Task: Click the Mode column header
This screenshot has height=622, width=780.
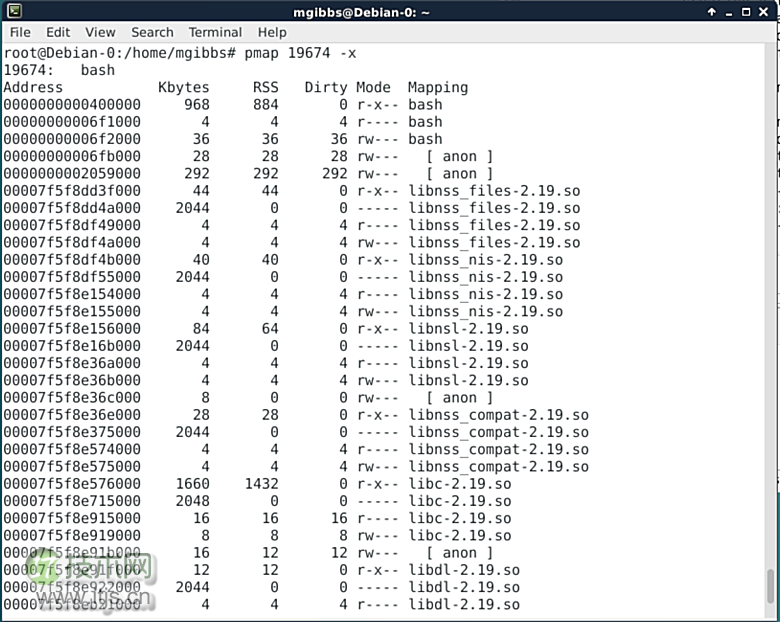Action: (374, 88)
